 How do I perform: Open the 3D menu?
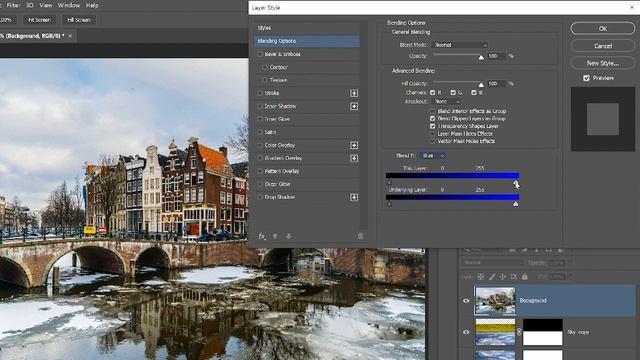click(30, 5)
